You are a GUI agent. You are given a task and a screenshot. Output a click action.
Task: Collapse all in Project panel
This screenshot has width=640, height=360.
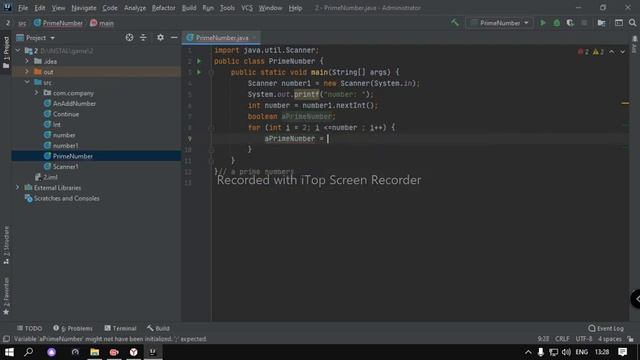tap(143, 38)
